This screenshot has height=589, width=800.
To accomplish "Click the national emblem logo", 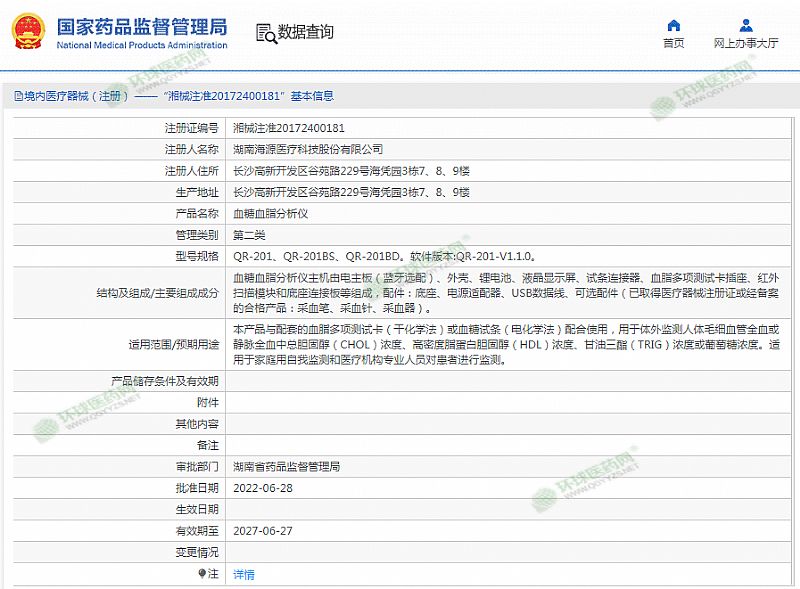I will [28, 32].
